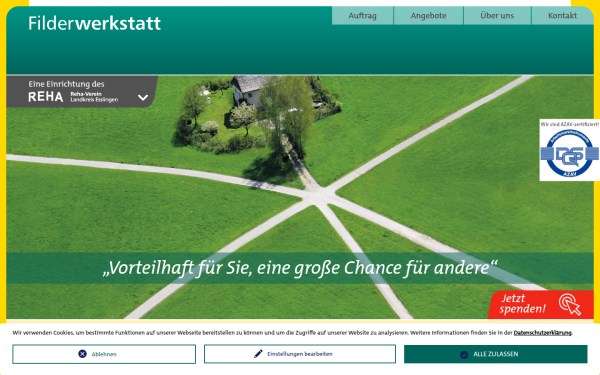This screenshot has height=375, width=600.
Task: Click the slogan 'Vorteilhaft für Sie' banner text
Action: [300, 268]
